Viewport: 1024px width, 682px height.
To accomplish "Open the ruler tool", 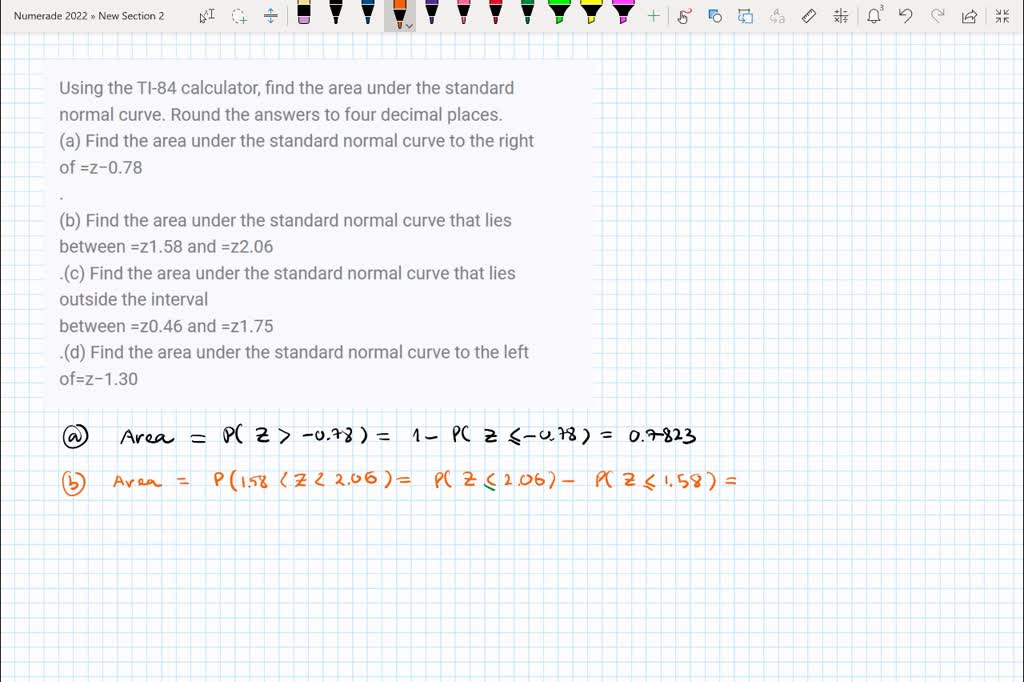I will pyautogui.click(x=809, y=16).
